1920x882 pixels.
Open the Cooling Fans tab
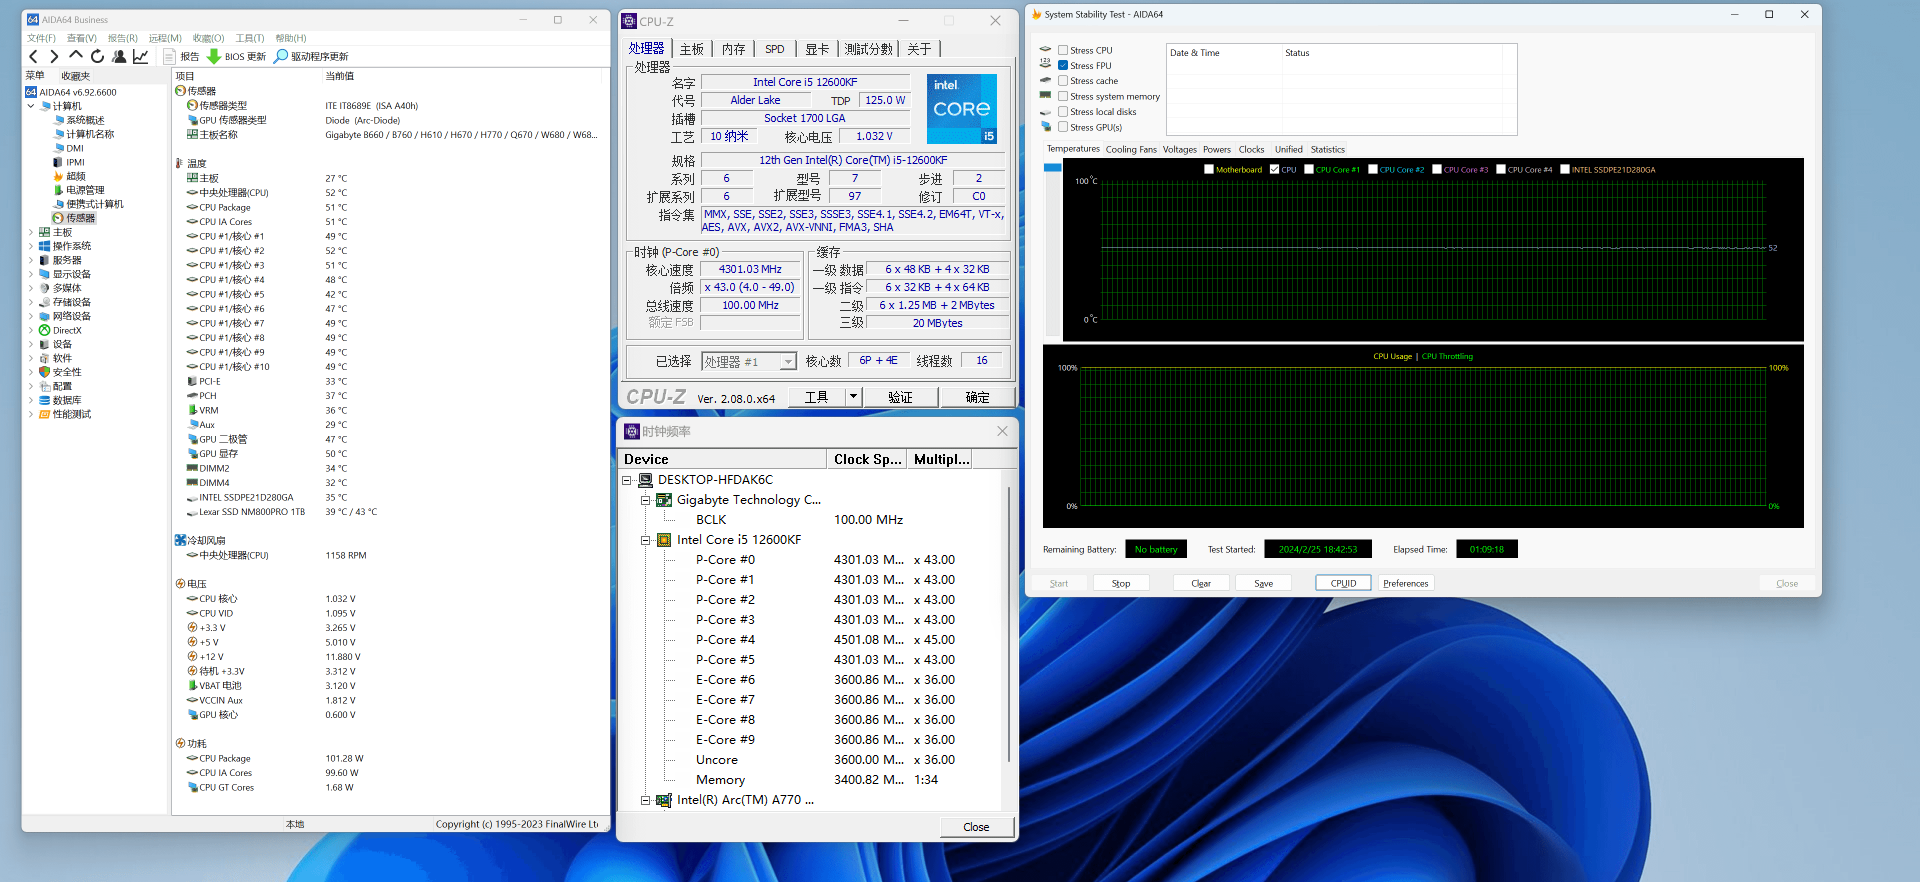tap(1130, 150)
